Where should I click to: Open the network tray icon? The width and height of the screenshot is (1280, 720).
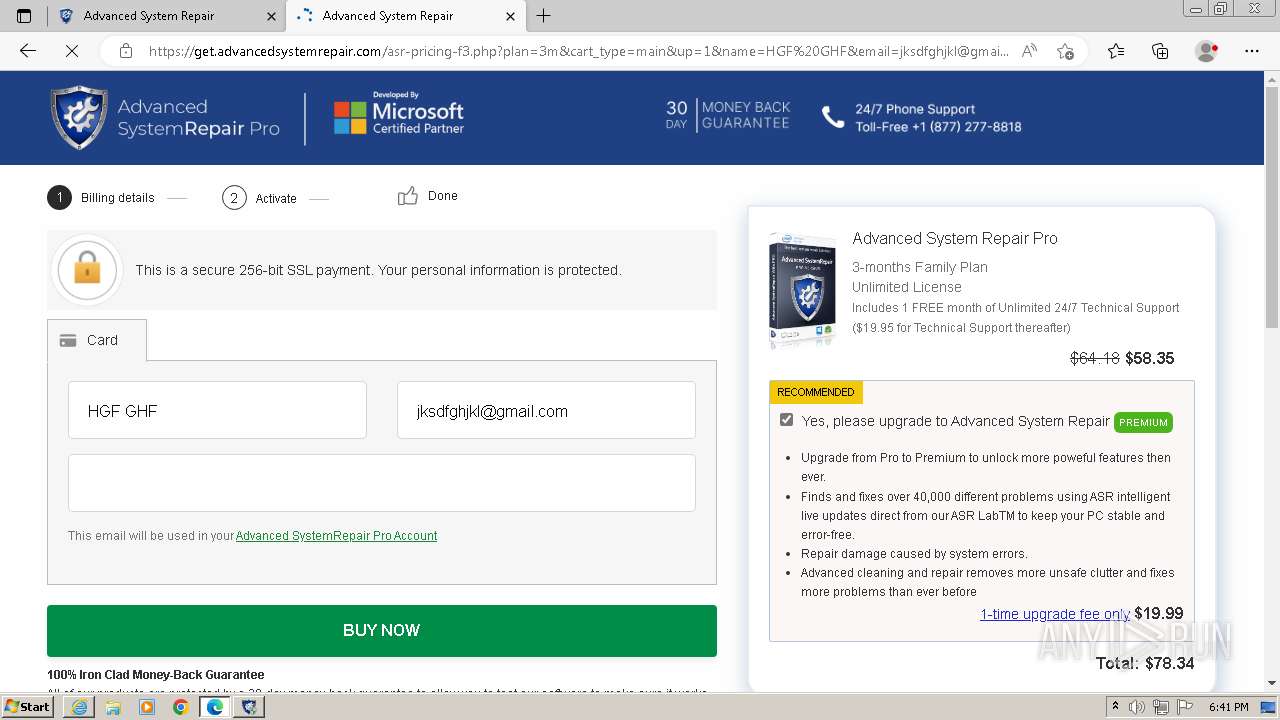pyautogui.click(x=1160, y=707)
